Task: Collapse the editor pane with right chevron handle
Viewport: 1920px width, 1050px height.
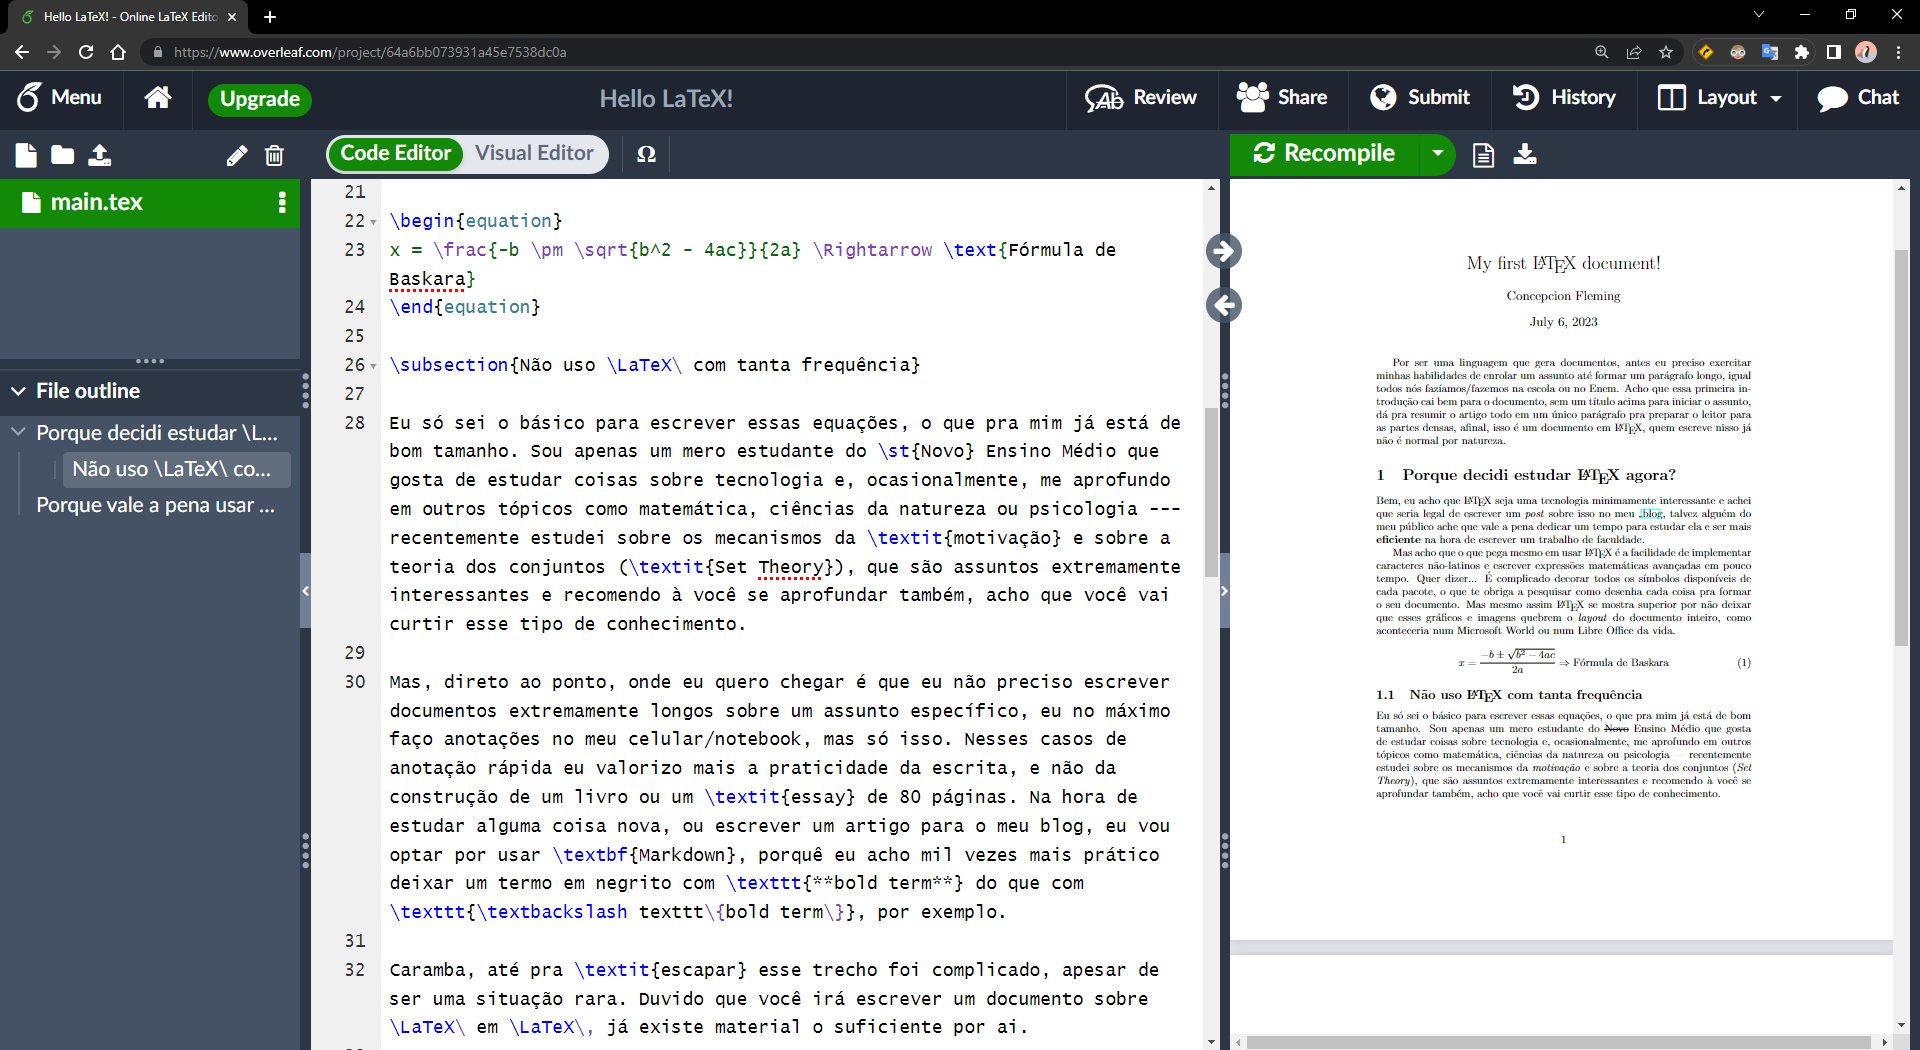Action: pyautogui.click(x=1224, y=591)
